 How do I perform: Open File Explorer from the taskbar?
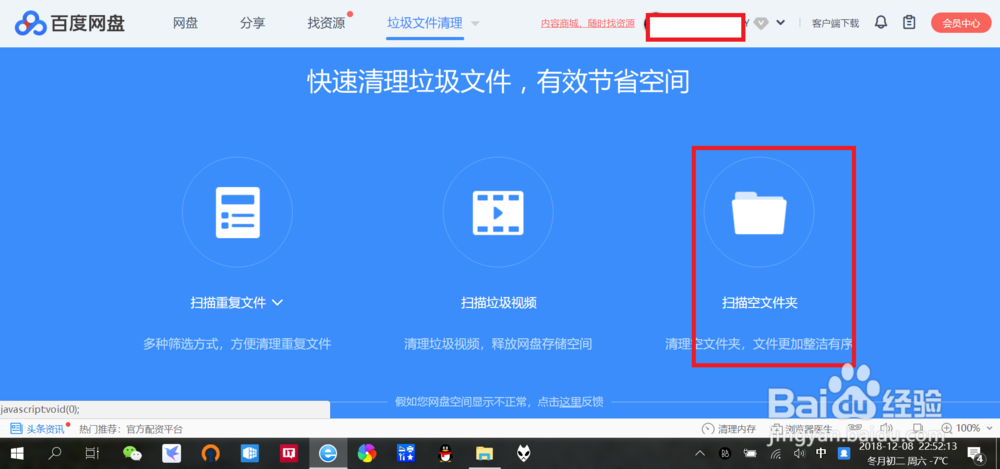pos(485,454)
